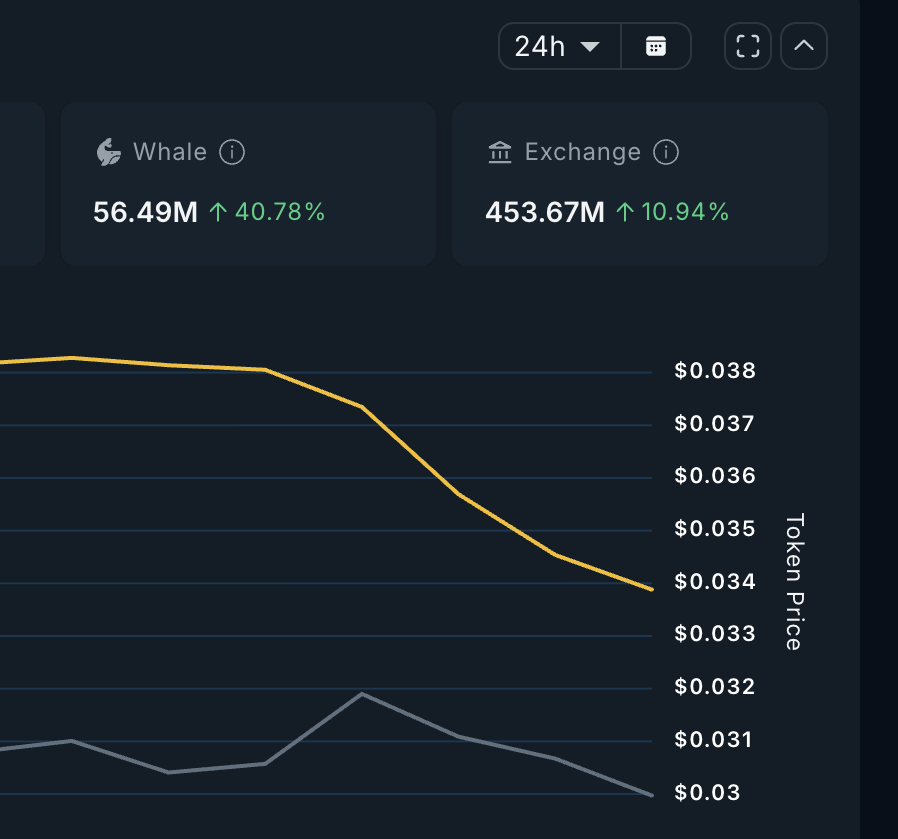Select the Exchange stats card
This screenshot has height=839, width=898.
[640, 184]
